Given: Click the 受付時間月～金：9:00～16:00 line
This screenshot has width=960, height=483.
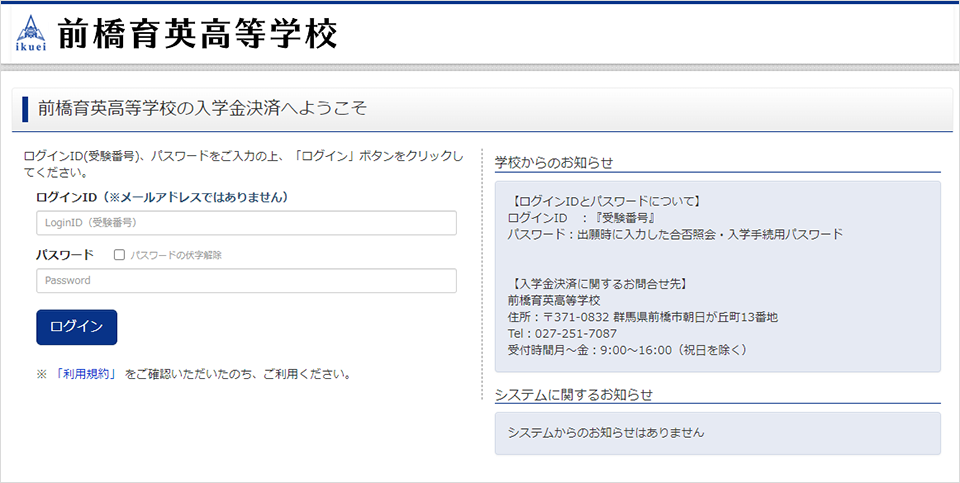Looking at the screenshot, I should [628, 350].
